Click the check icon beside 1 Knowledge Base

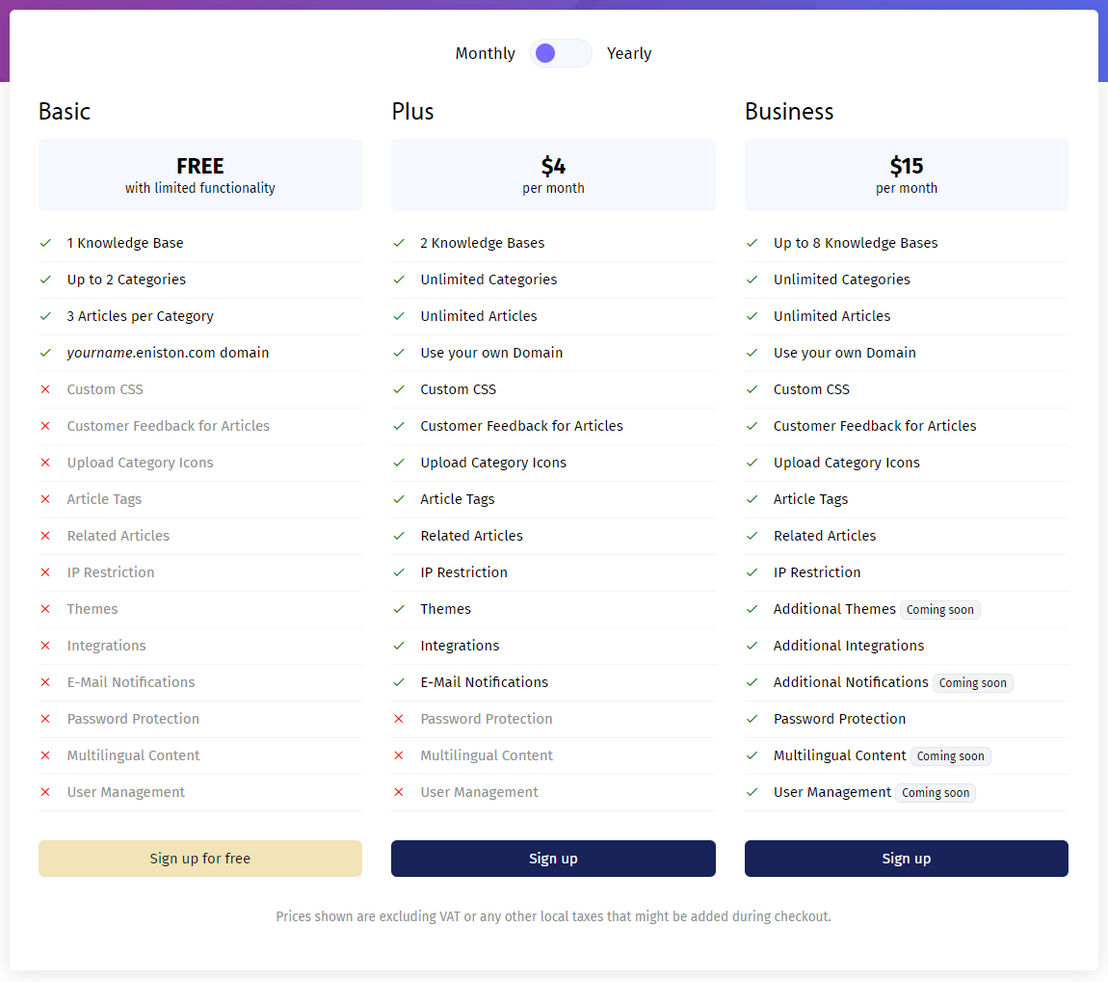pyautogui.click(x=46, y=243)
